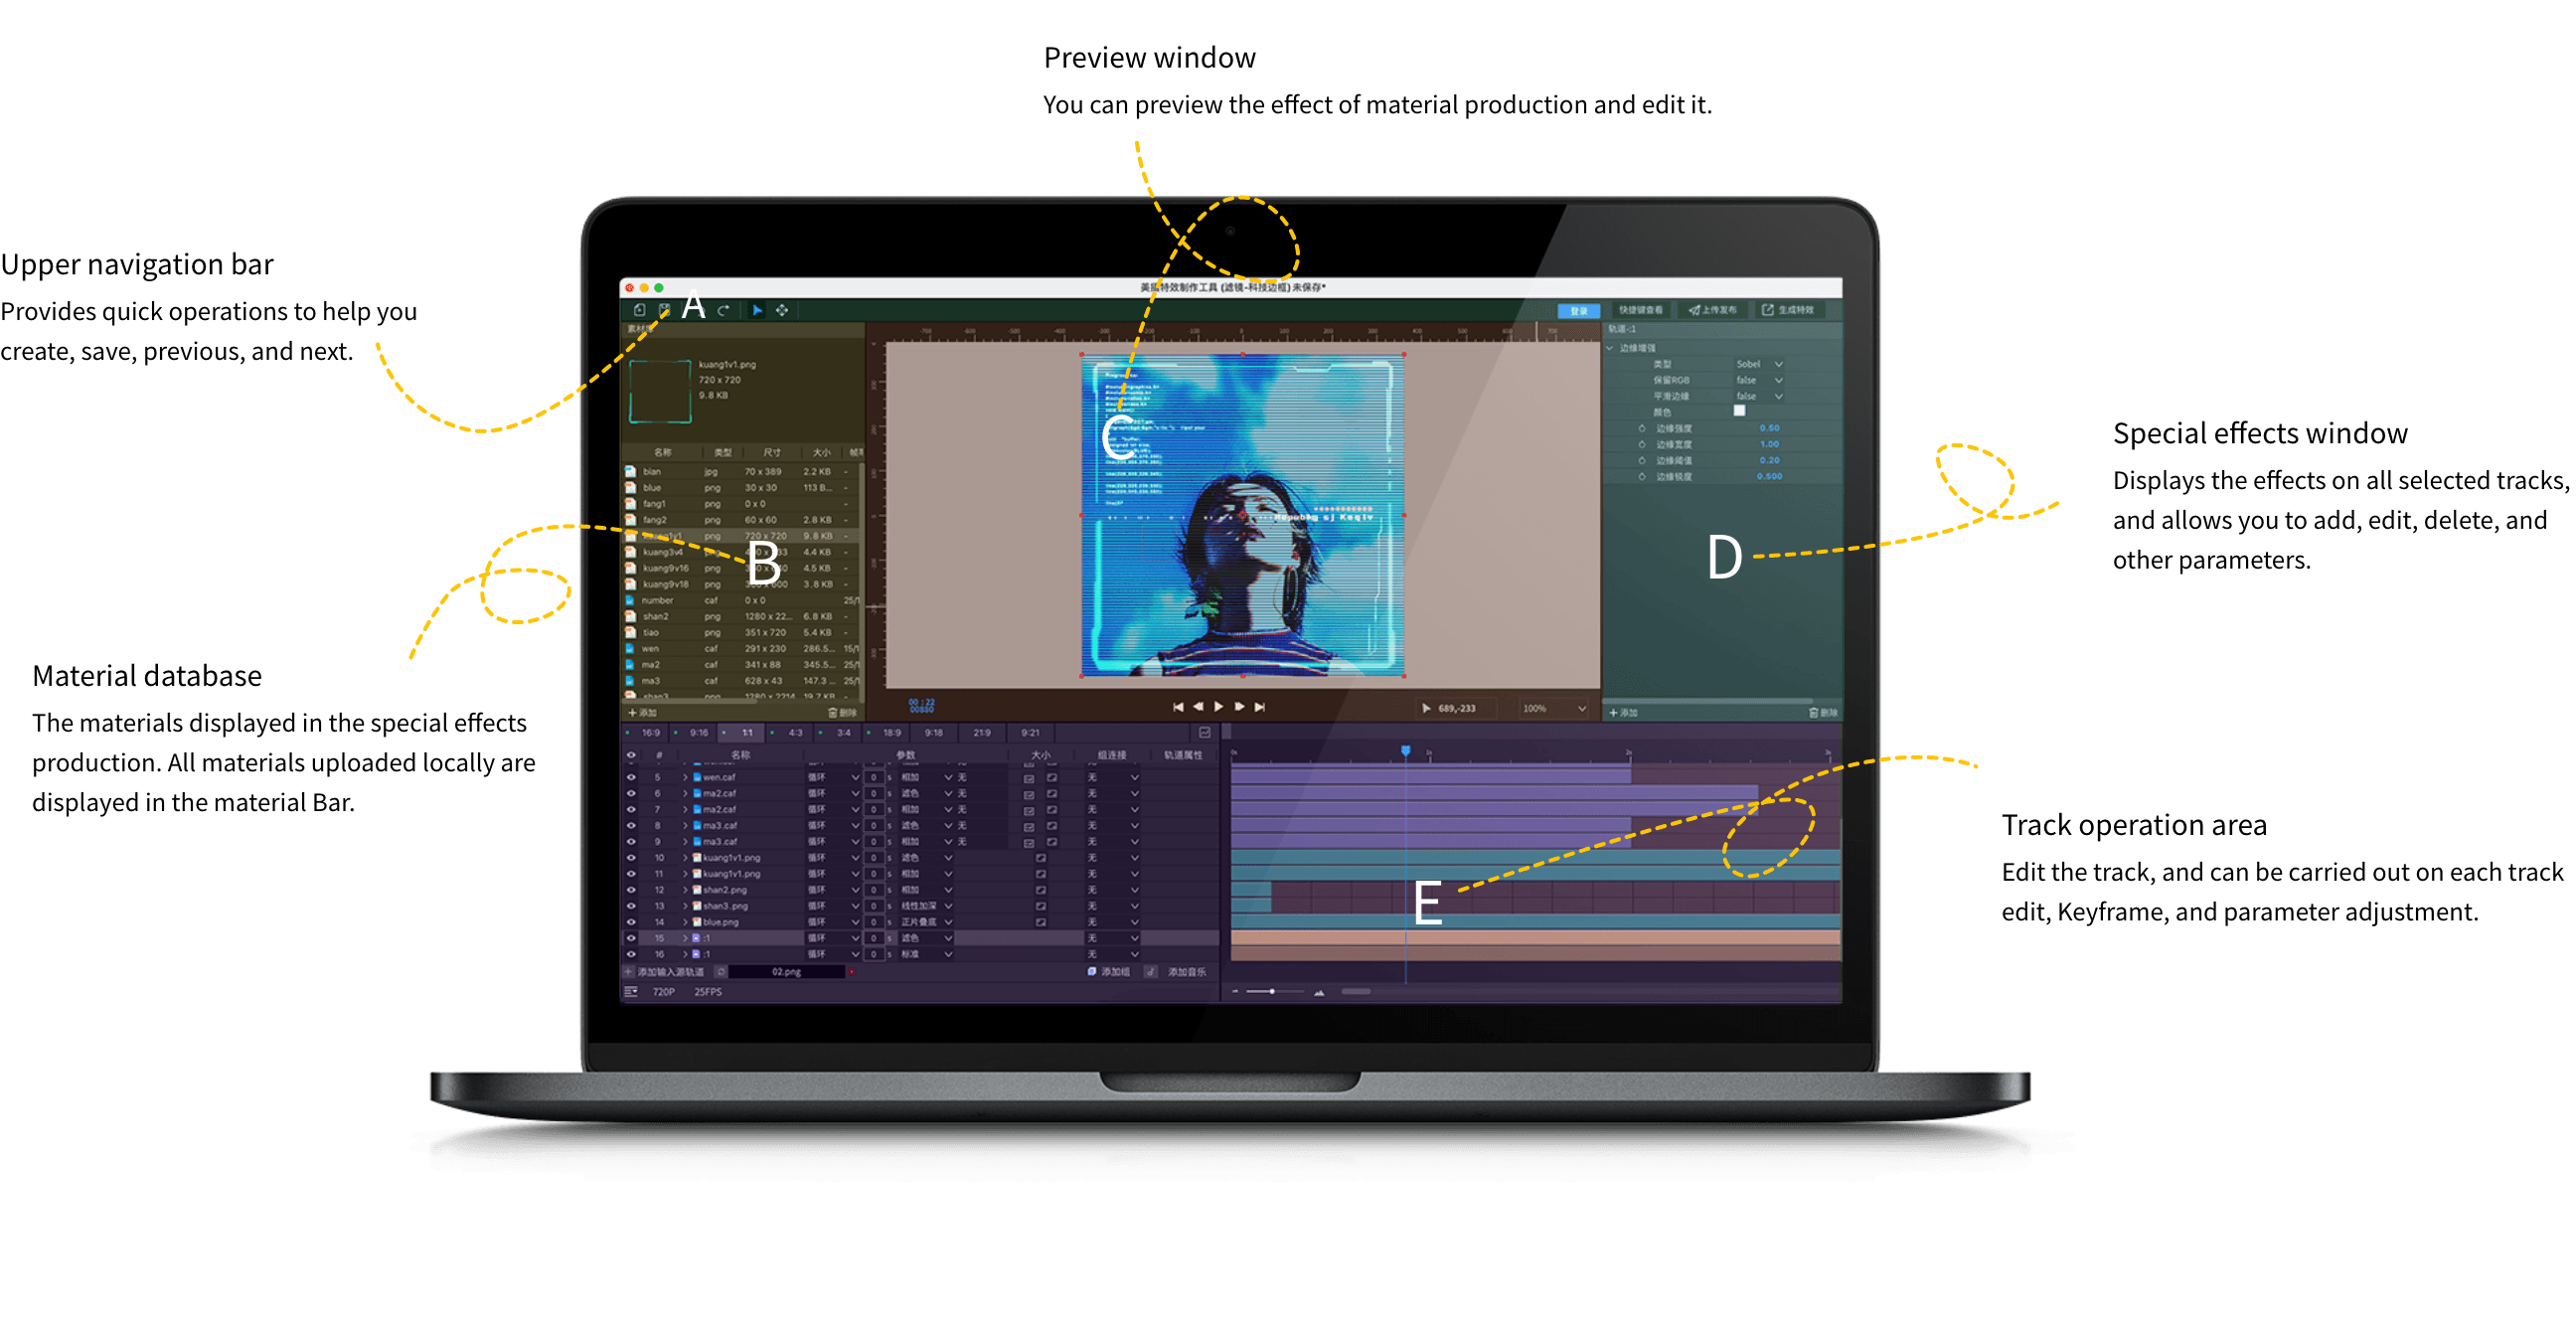Click the new project icon in toolbar
This screenshot has height=1326, width=2576.
pyautogui.click(x=640, y=310)
